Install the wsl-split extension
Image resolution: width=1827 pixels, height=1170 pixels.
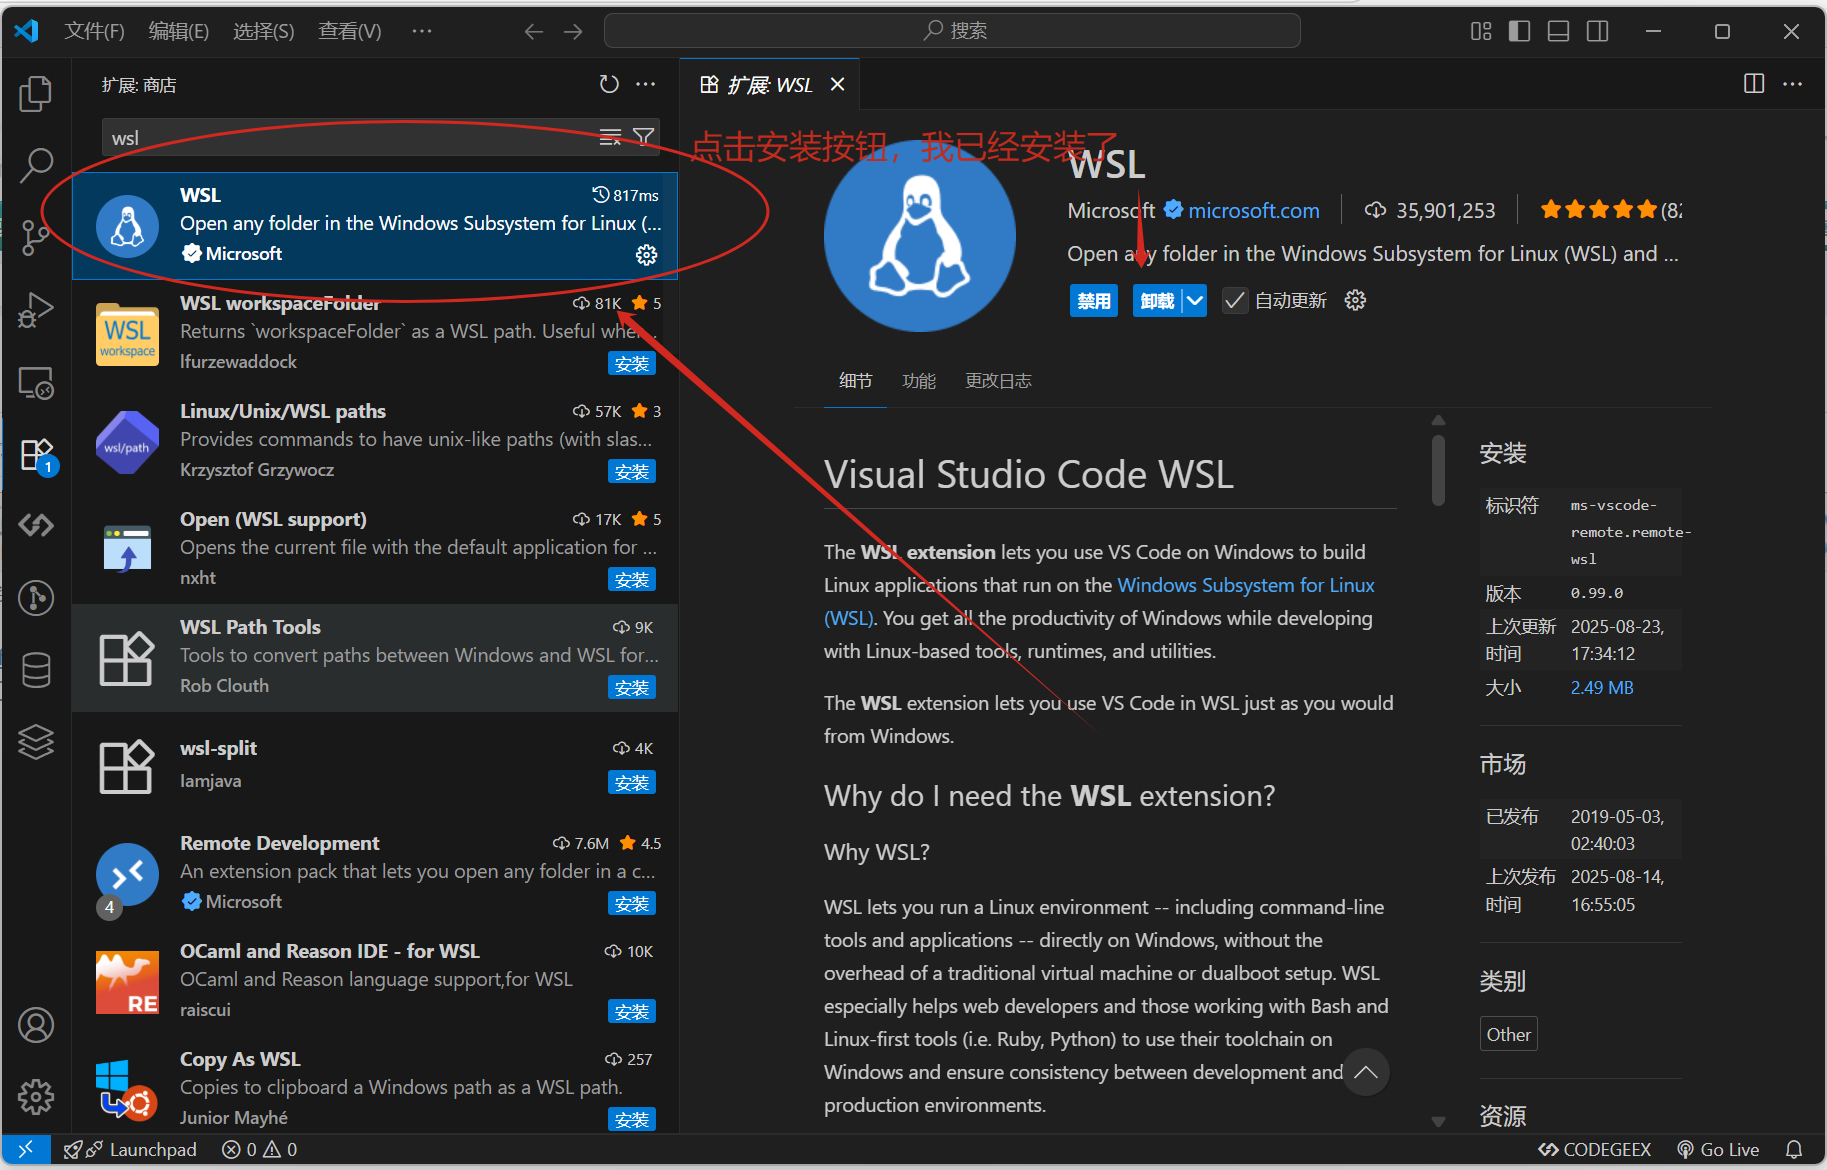point(632,783)
